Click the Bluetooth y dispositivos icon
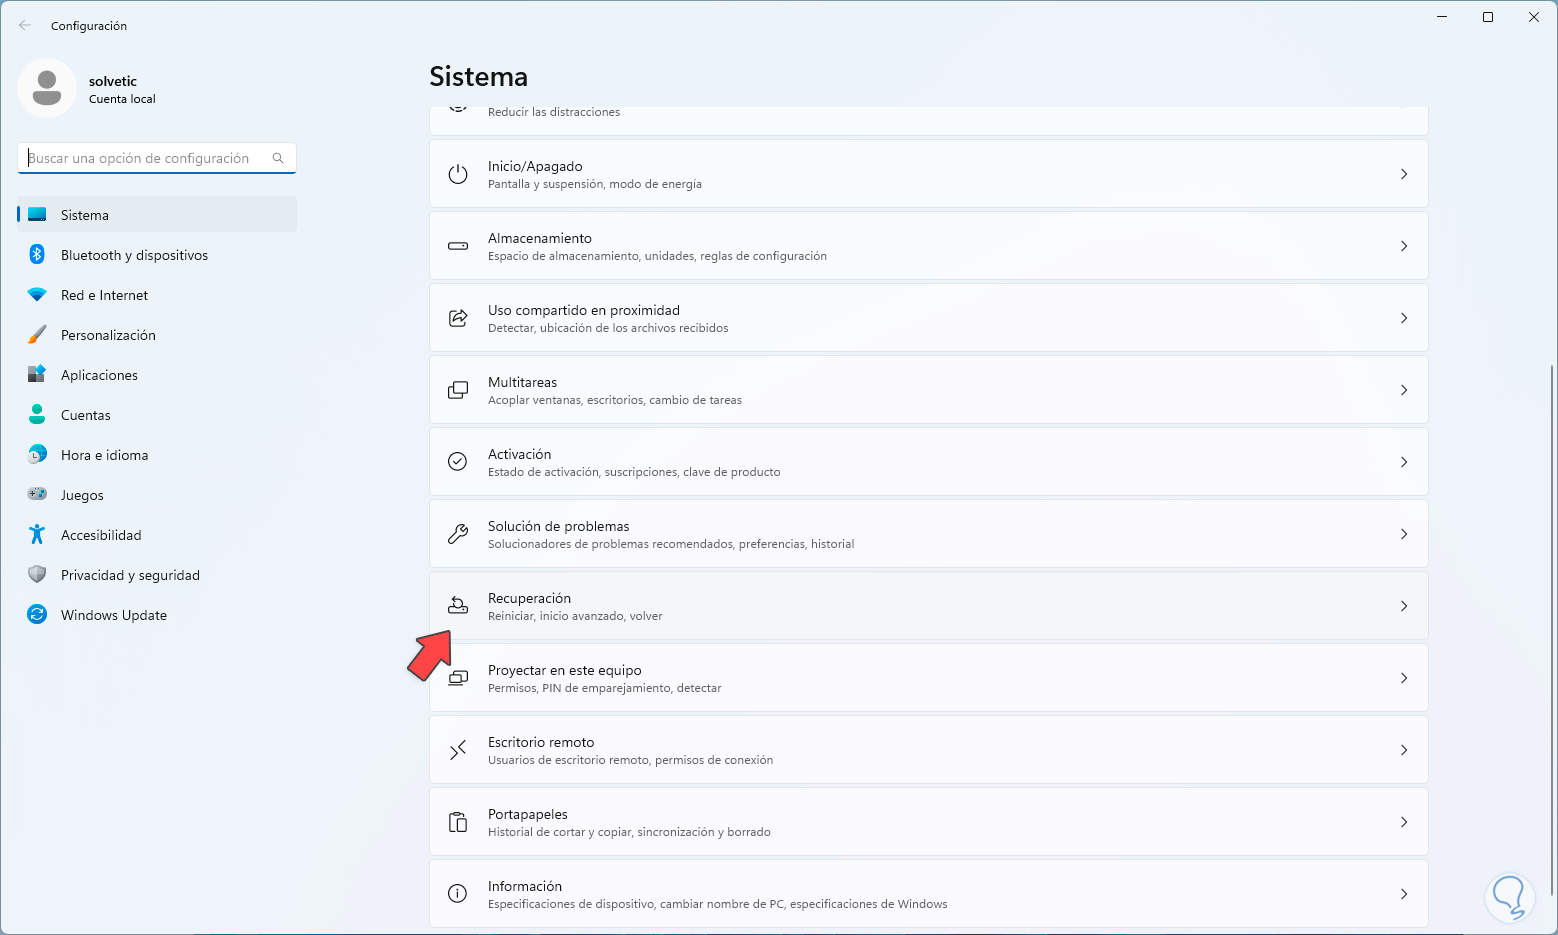This screenshot has width=1558, height=935. 37,255
